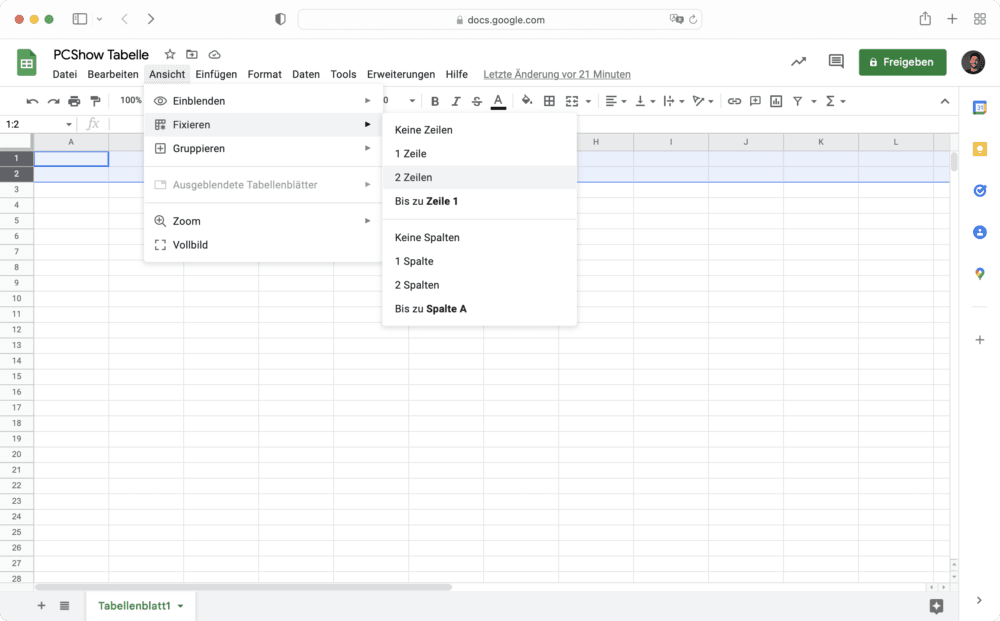Open the cell borders tool
This screenshot has height=621, width=1000.
point(549,101)
